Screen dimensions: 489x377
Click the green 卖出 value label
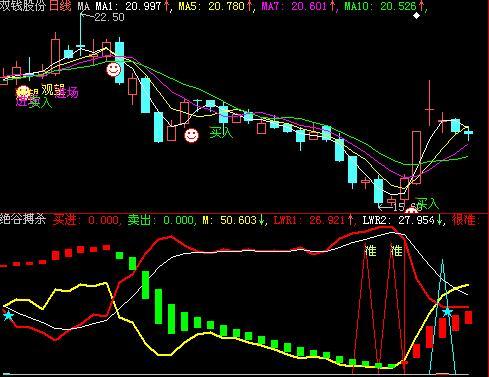[x=160, y=220]
